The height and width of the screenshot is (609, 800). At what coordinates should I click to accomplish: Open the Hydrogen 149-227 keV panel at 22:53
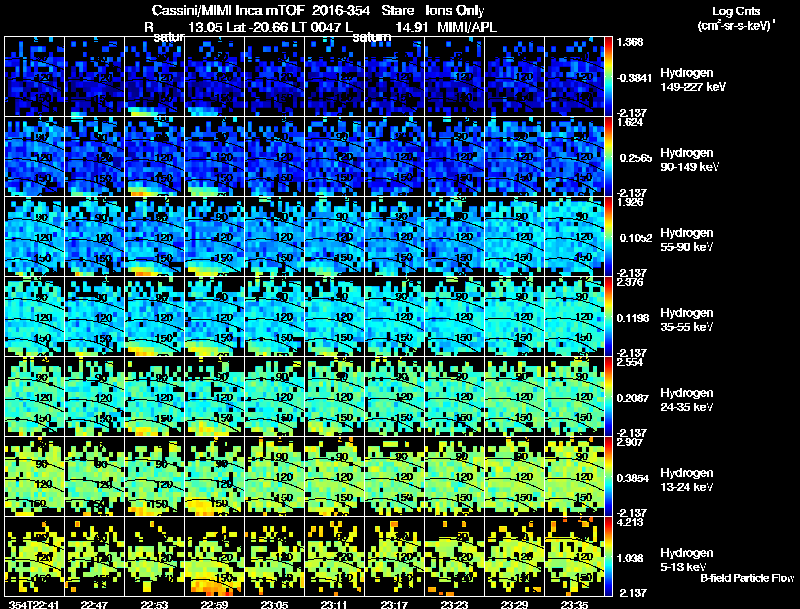[x=155, y=77]
